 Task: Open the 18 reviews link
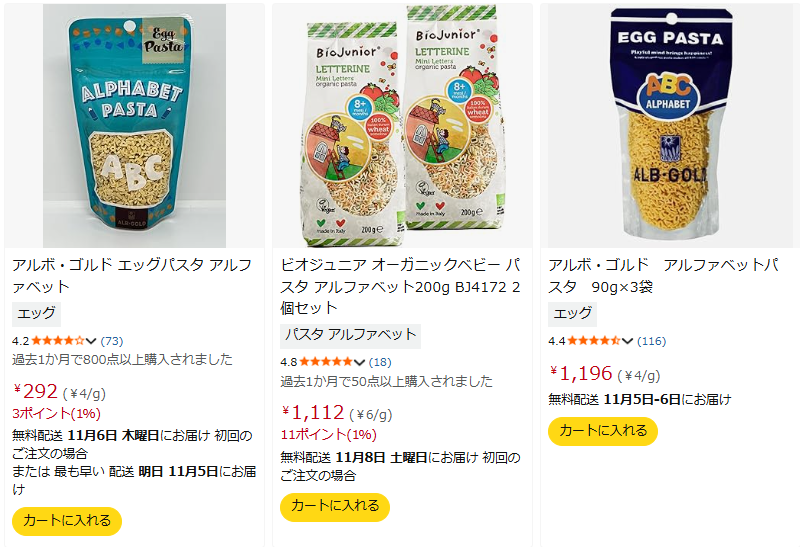(381, 362)
